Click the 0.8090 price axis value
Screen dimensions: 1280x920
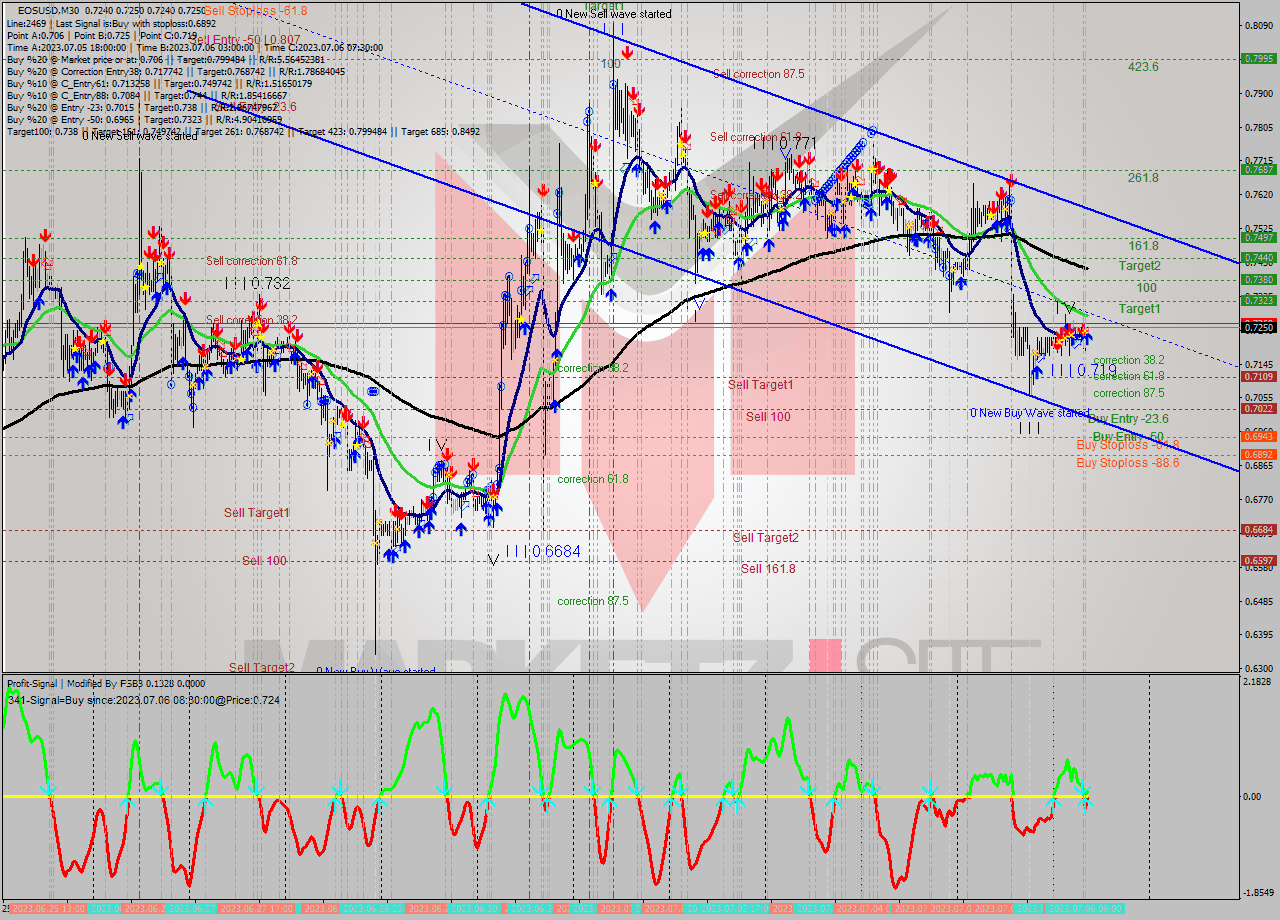(1257, 26)
